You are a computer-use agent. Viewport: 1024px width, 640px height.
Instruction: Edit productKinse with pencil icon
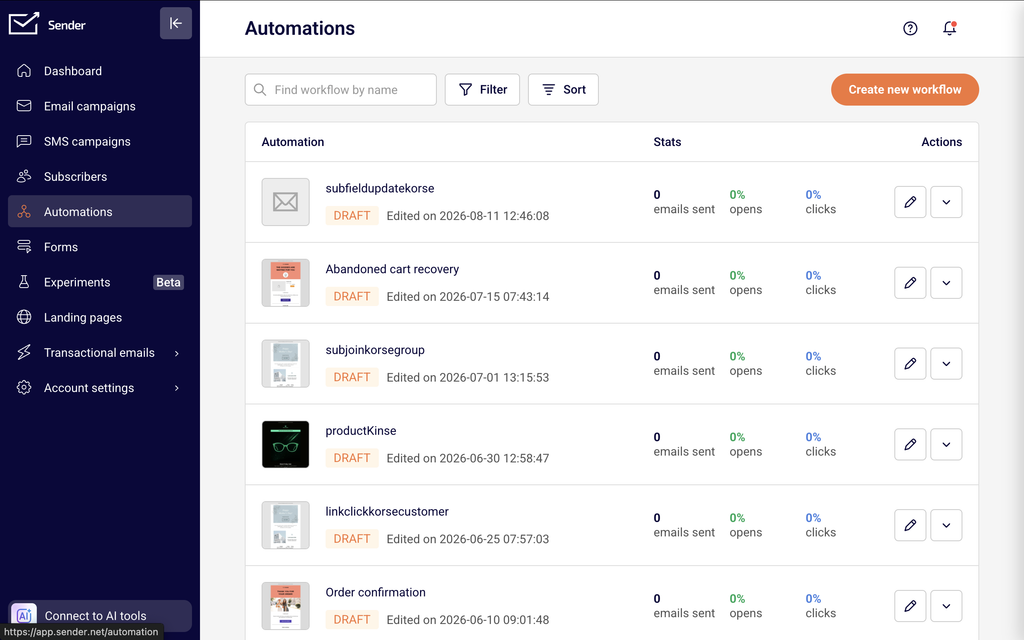click(x=910, y=445)
